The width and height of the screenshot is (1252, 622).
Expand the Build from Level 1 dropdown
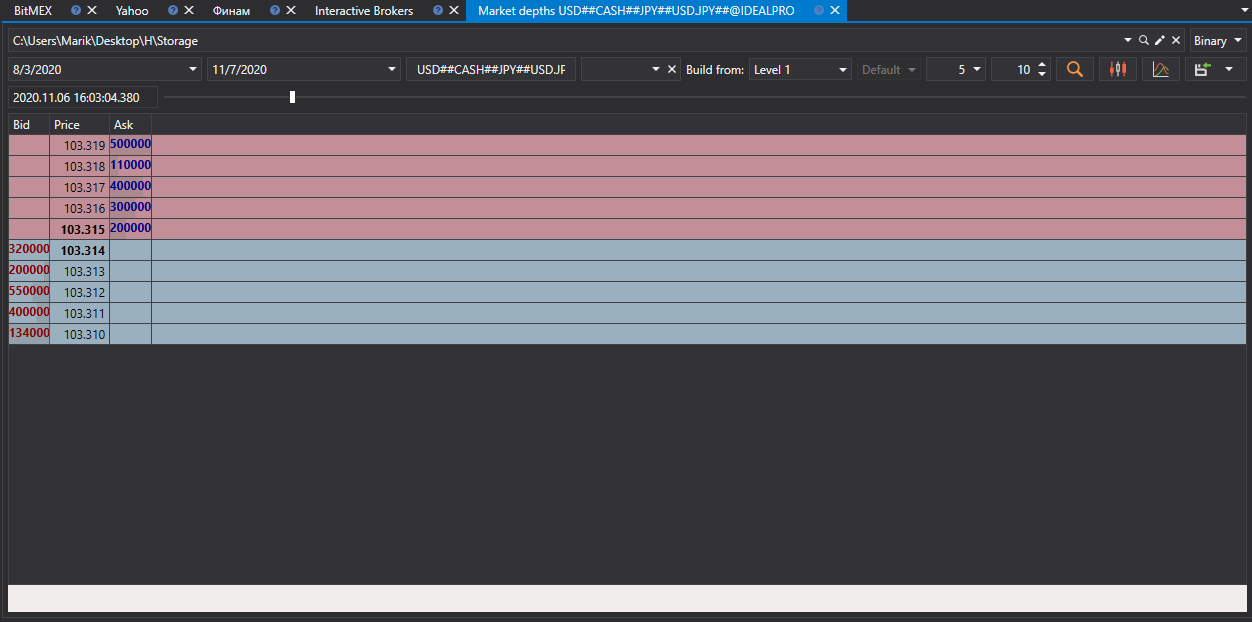pyautogui.click(x=800, y=70)
